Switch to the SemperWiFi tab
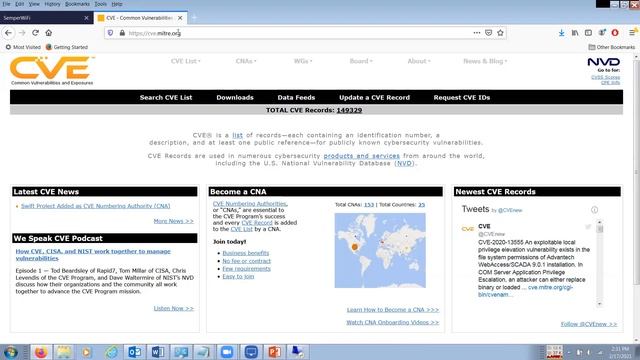The image size is (640, 360). 46,18
